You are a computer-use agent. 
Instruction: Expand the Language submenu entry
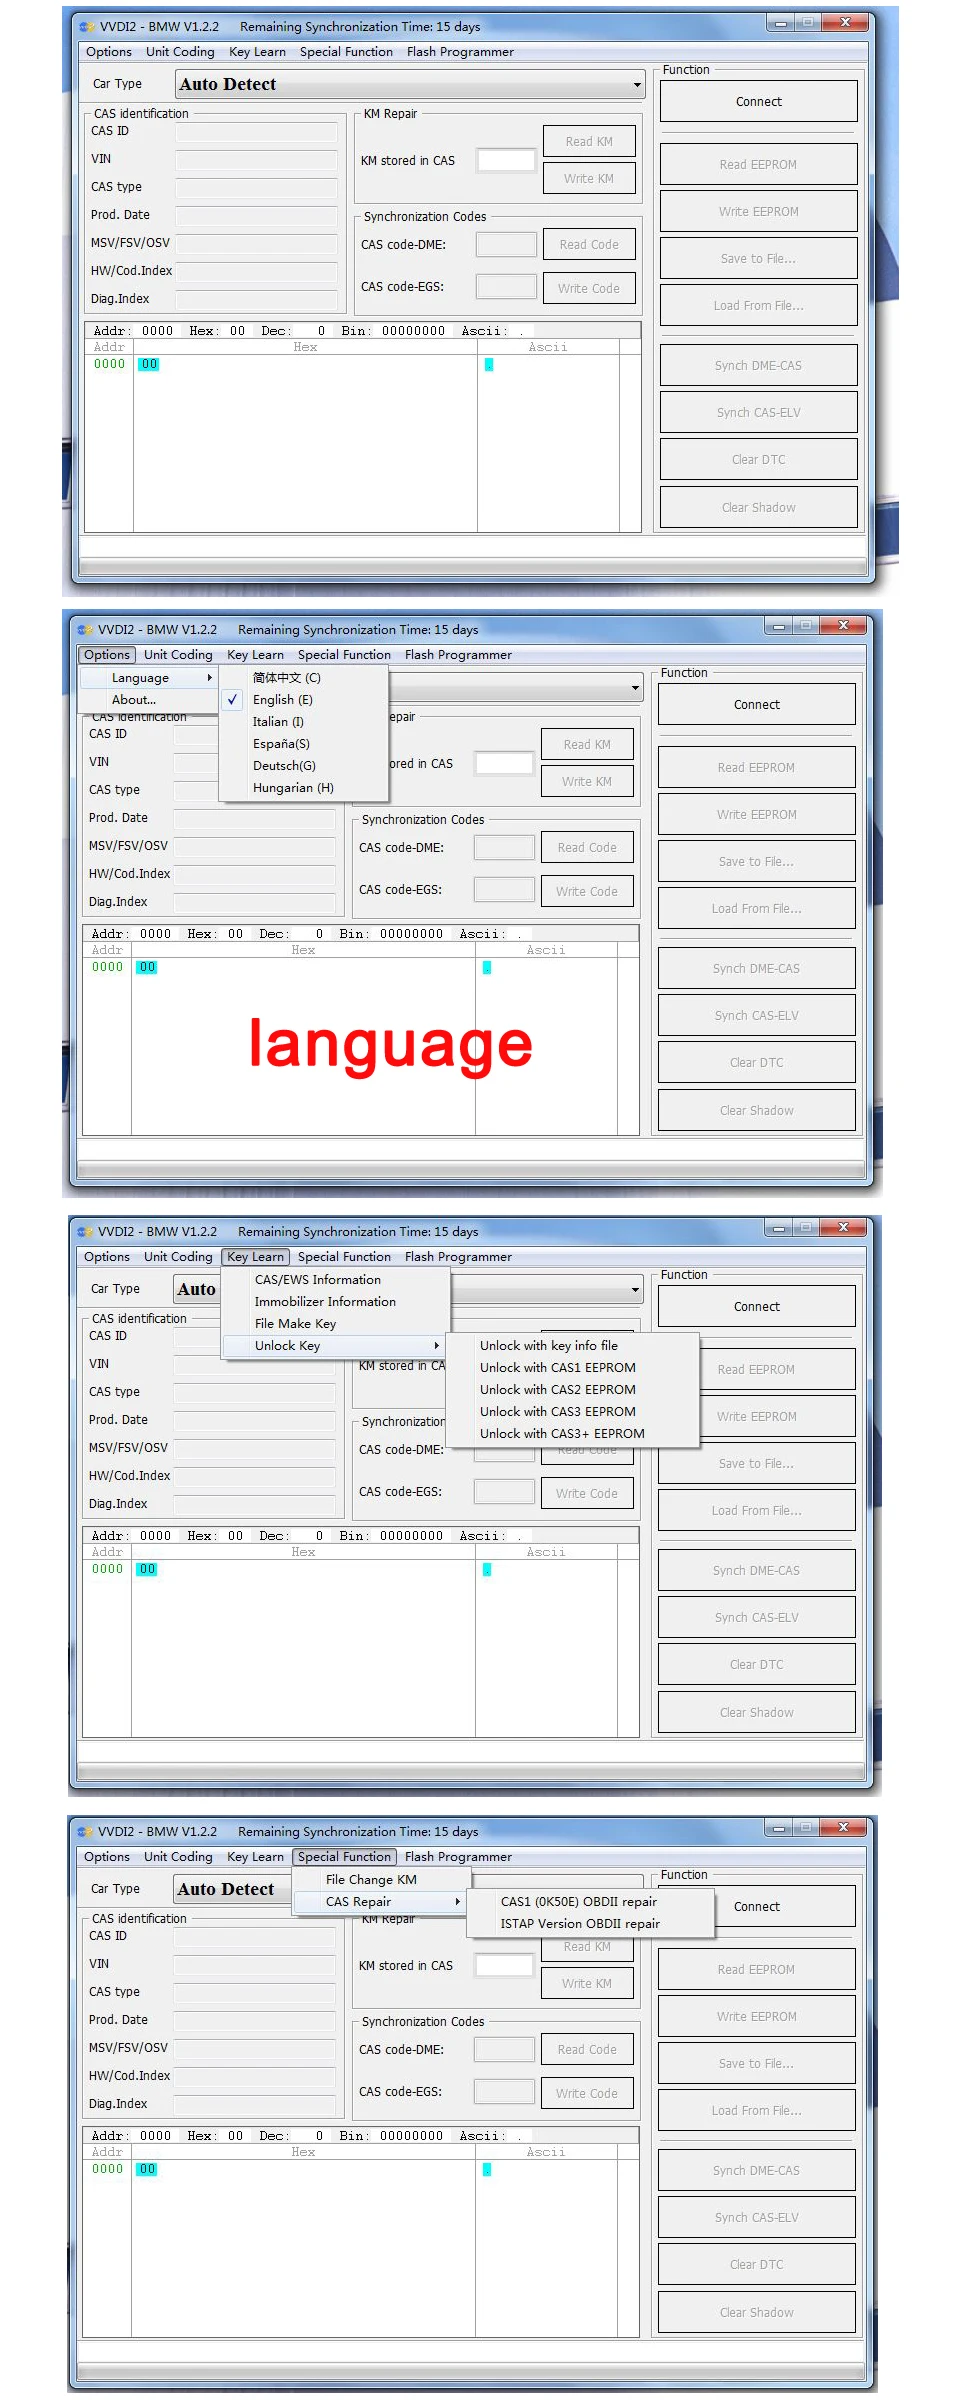pyautogui.click(x=149, y=678)
